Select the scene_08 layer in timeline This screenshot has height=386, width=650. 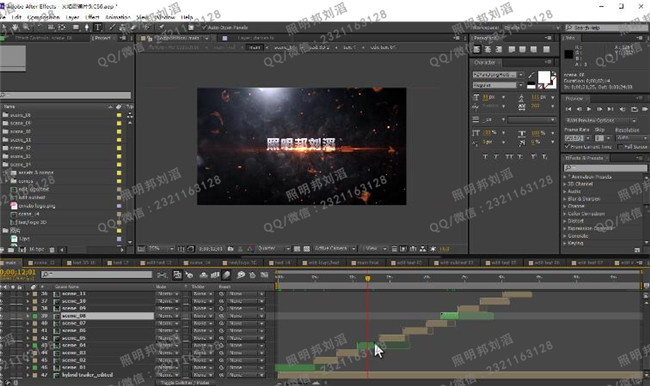107,316
